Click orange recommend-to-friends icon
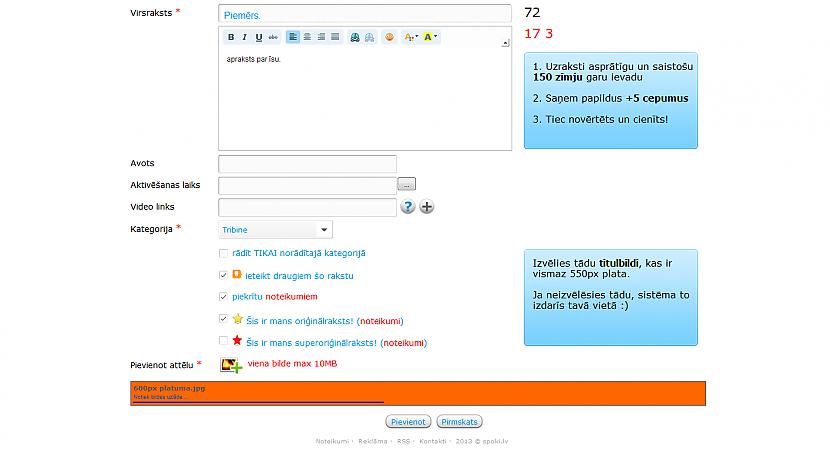The height and width of the screenshot is (451, 830). [237, 274]
